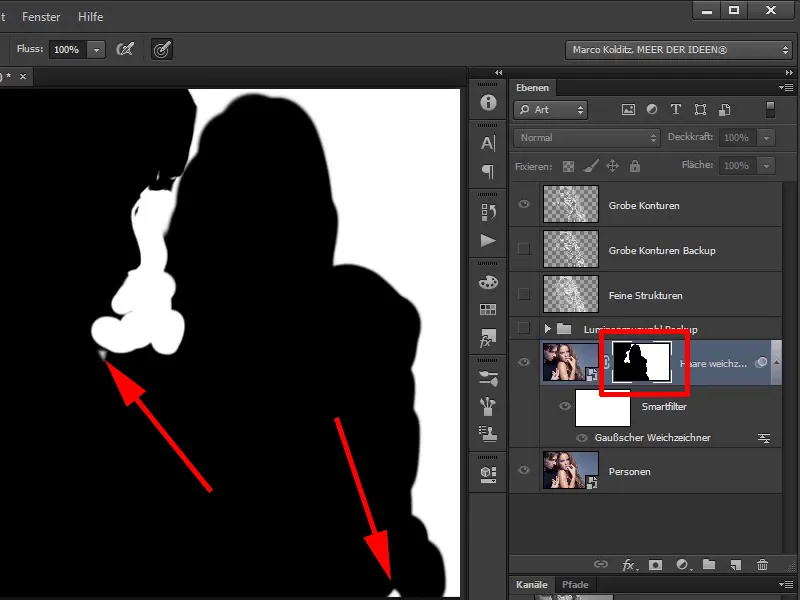Lock layer position move icon
The height and width of the screenshot is (600, 800).
click(612, 166)
